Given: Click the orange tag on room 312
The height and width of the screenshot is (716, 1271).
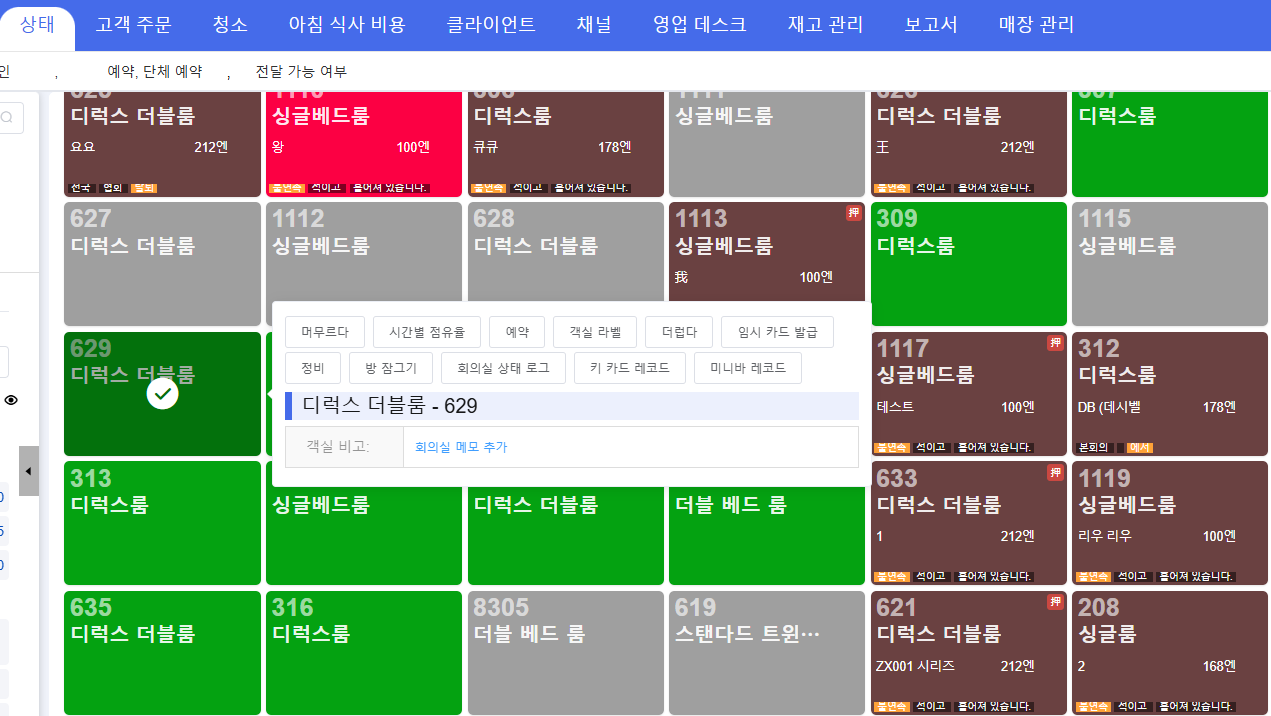Looking at the screenshot, I should coord(1140,448).
